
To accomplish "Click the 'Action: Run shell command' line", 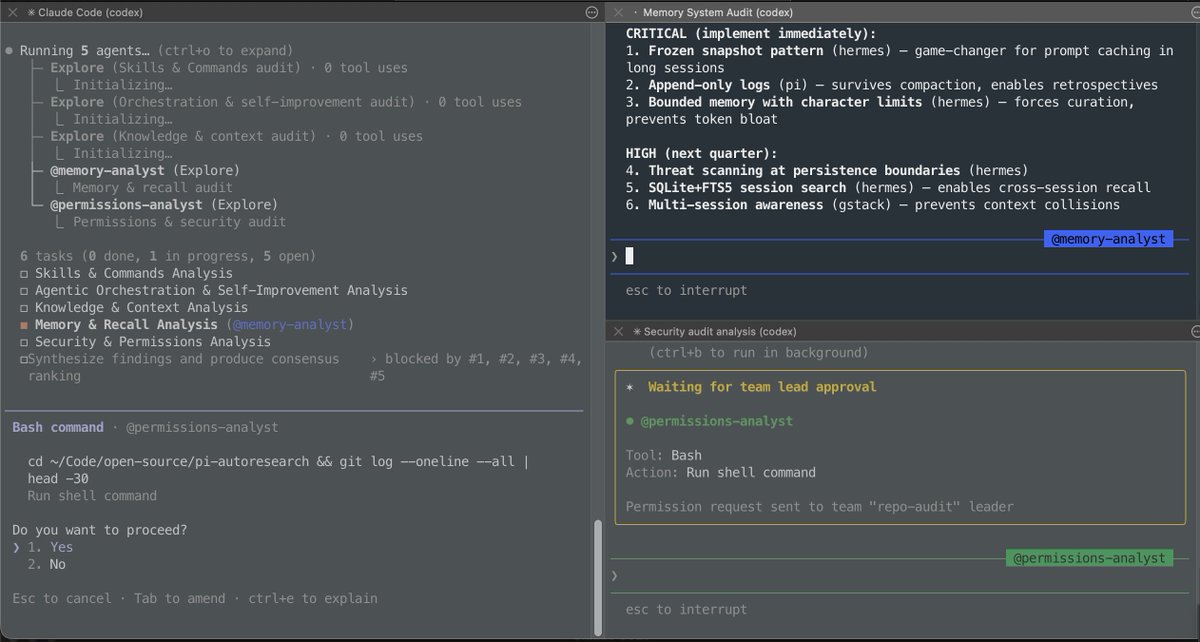I will [721, 472].
